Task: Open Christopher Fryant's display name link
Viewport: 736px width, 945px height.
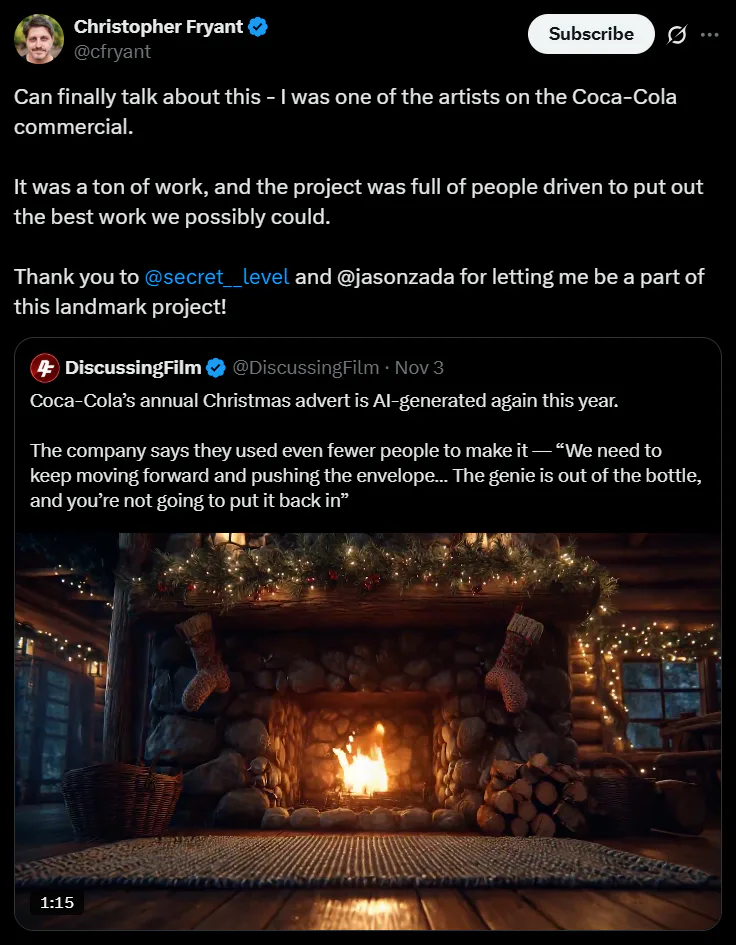Action: [159, 27]
